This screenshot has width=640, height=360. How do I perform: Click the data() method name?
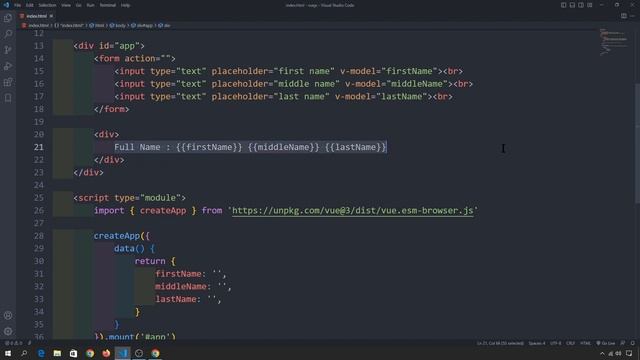point(124,249)
